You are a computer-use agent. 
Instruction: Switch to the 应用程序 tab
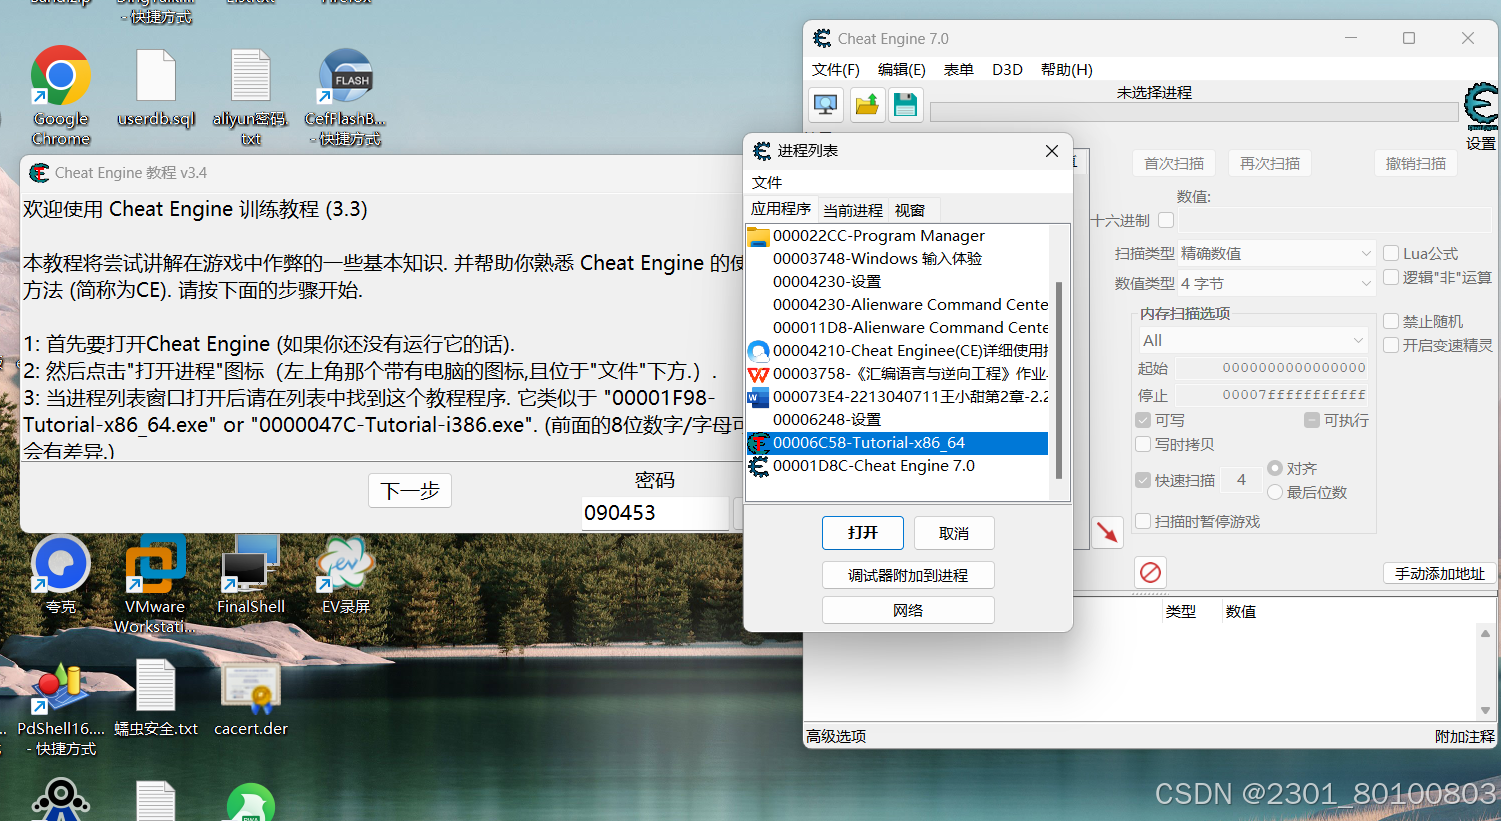tap(781, 209)
